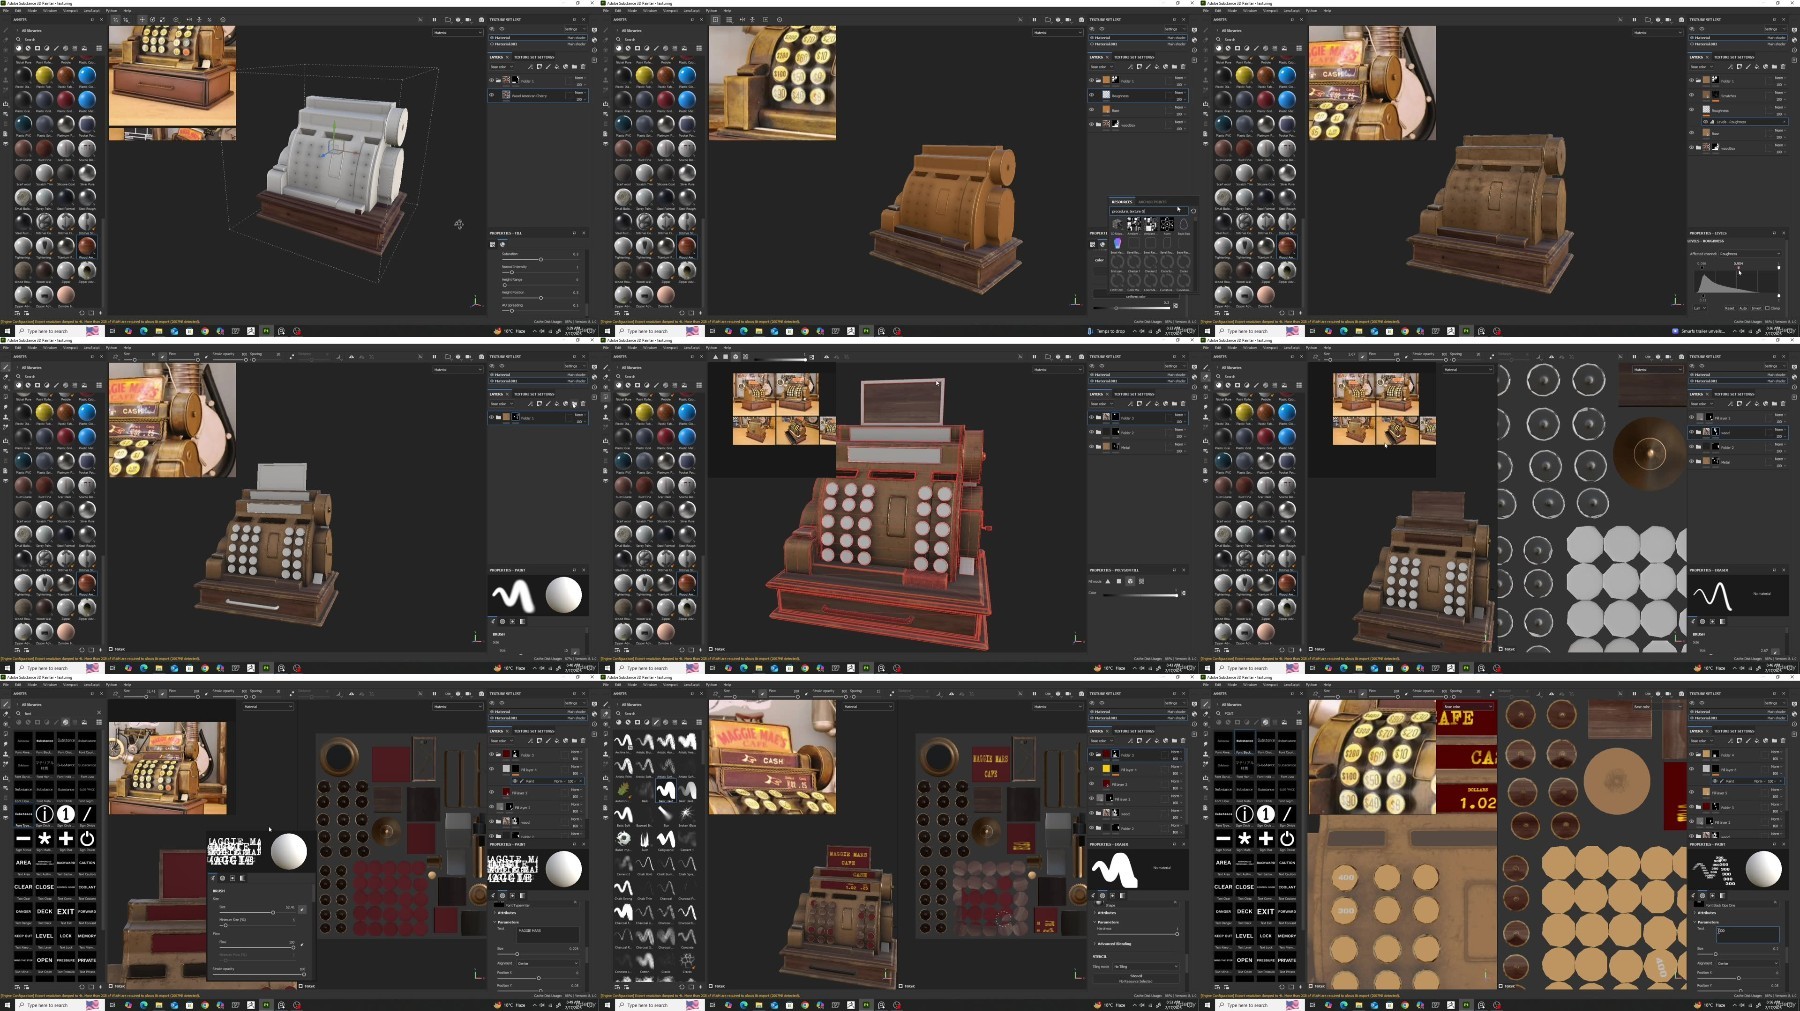Toggle Paint effect eye in bottom-left frame

pos(515,781)
